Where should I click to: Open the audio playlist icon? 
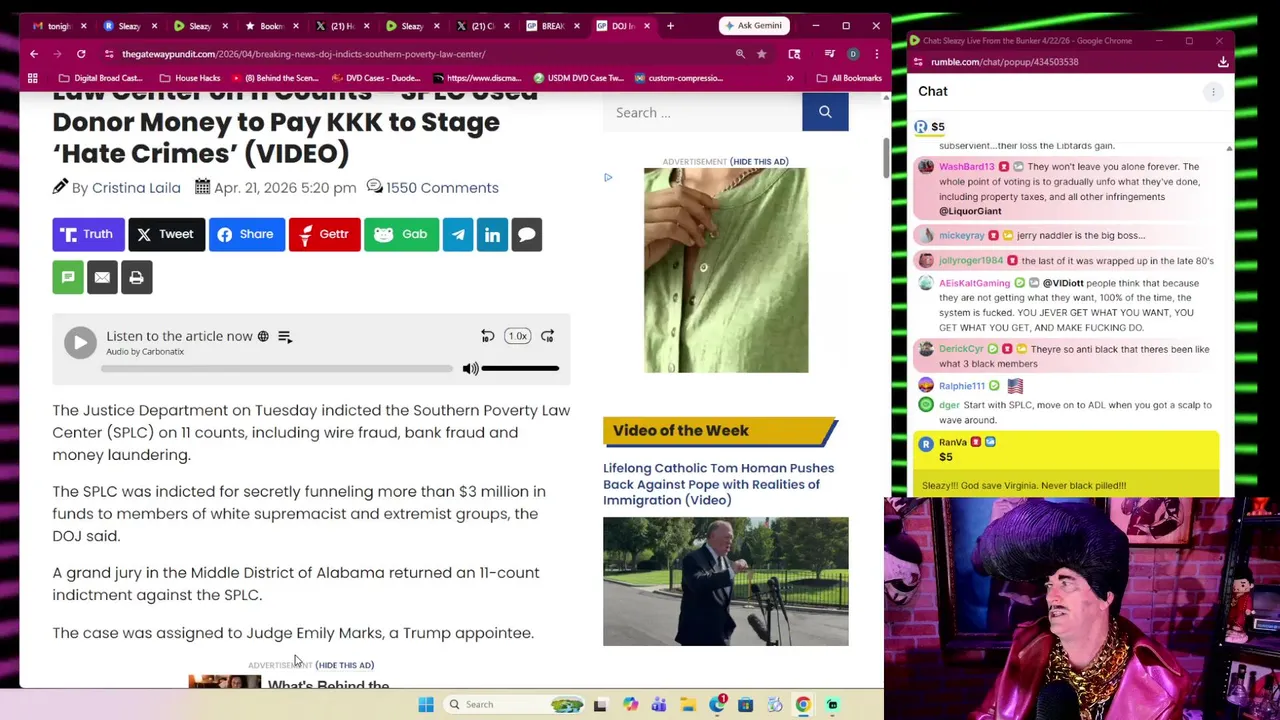285,337
